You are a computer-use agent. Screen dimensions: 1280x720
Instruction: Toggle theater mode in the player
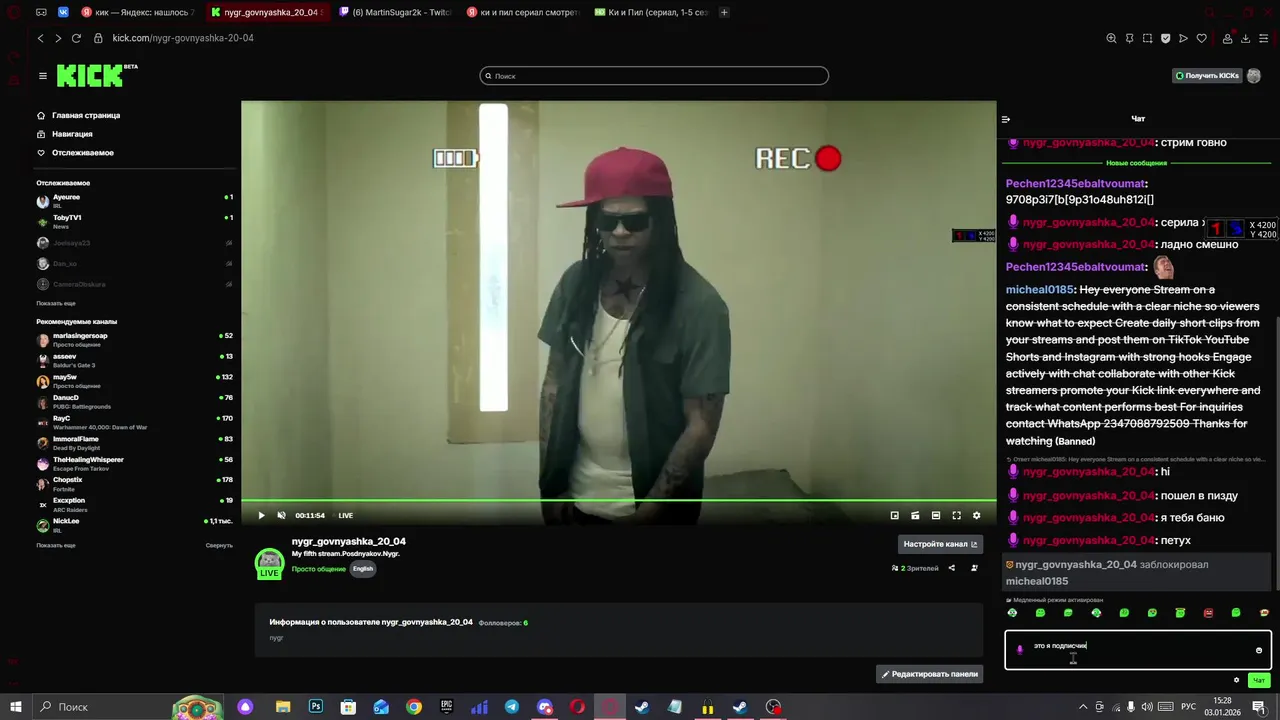935,515
